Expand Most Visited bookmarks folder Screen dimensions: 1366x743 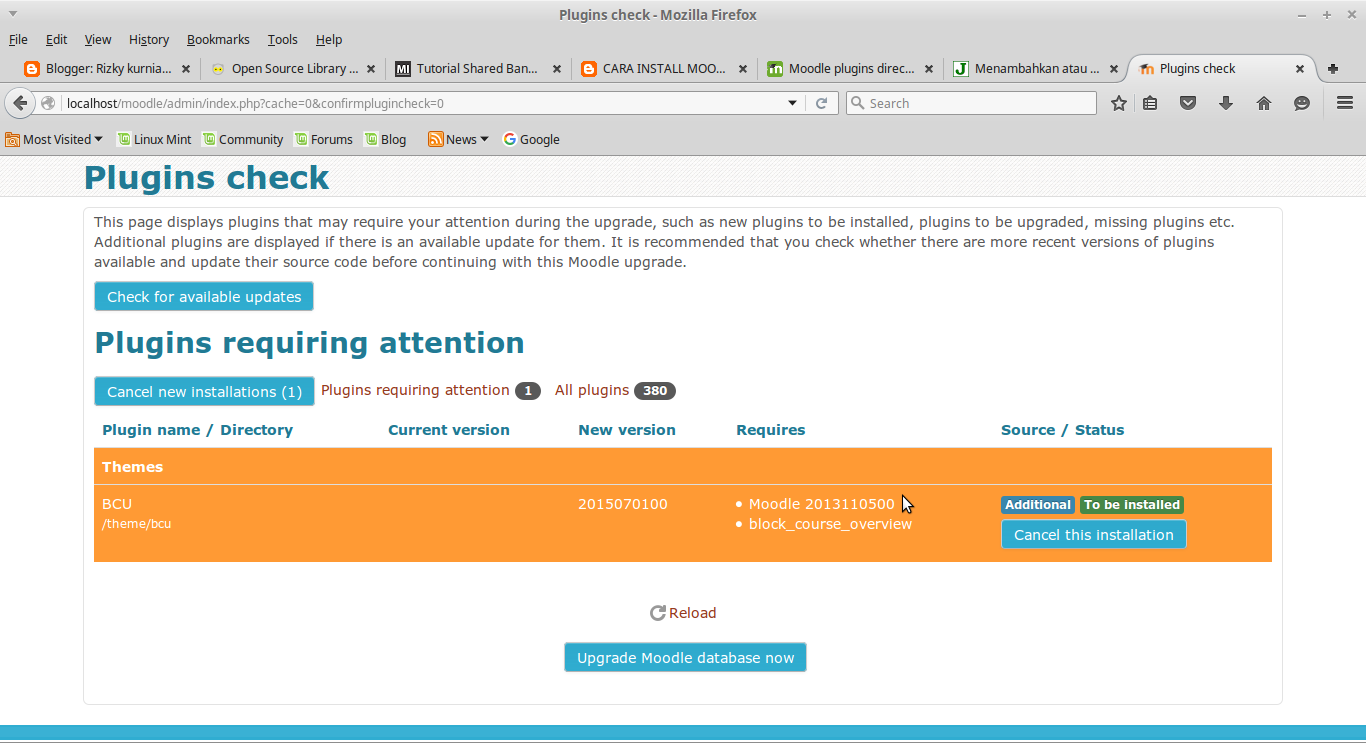[x=54, y=140]
